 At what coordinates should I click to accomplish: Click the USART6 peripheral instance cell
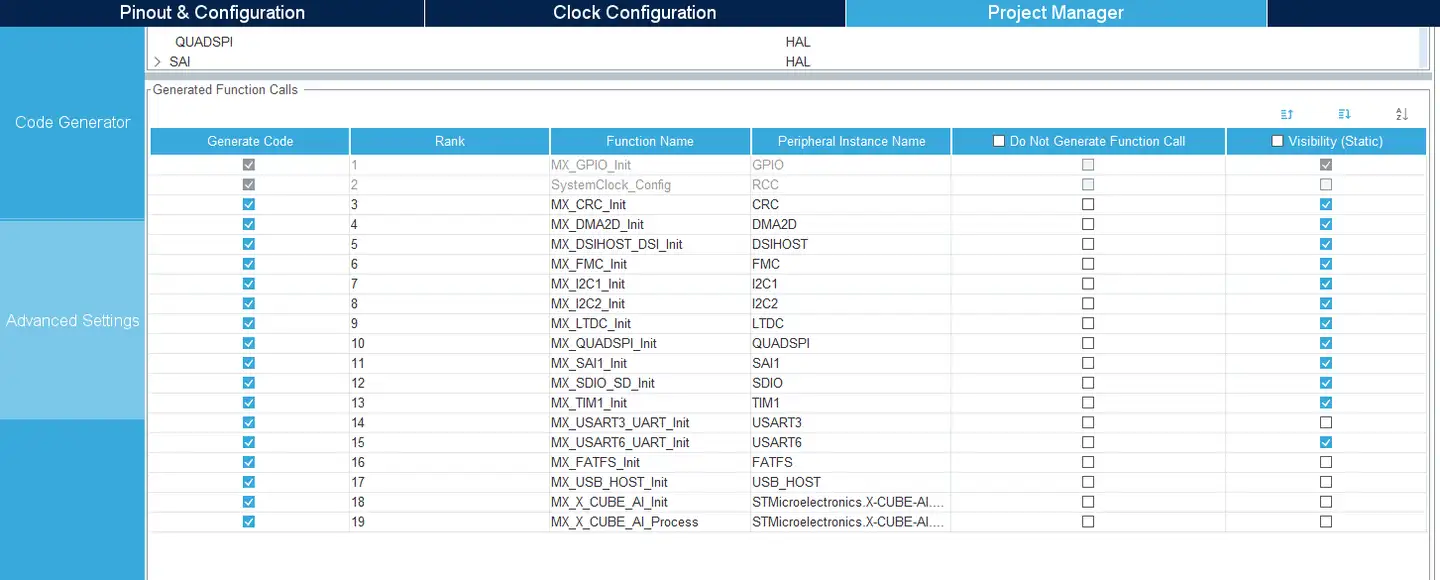(851, 442)
